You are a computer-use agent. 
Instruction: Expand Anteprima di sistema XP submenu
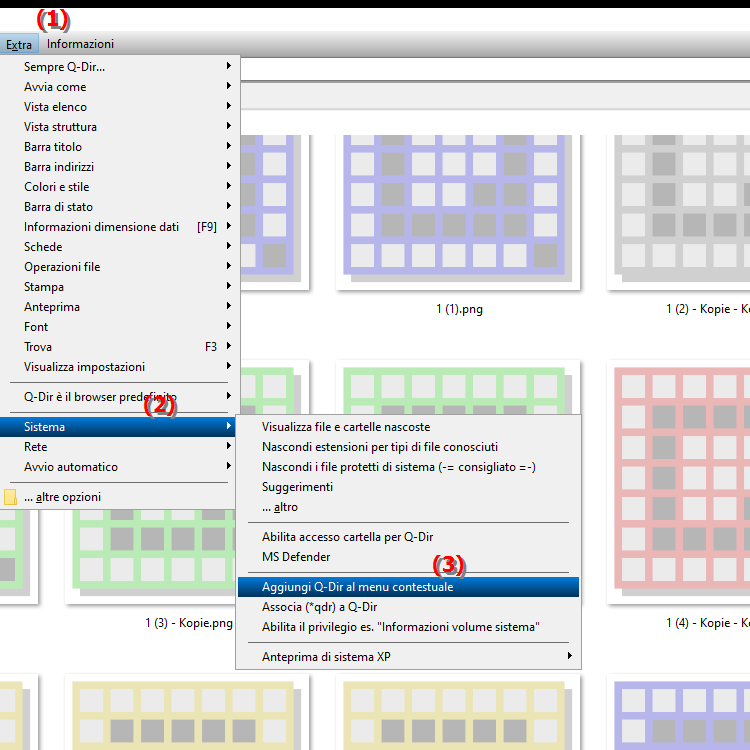(408, 657)
